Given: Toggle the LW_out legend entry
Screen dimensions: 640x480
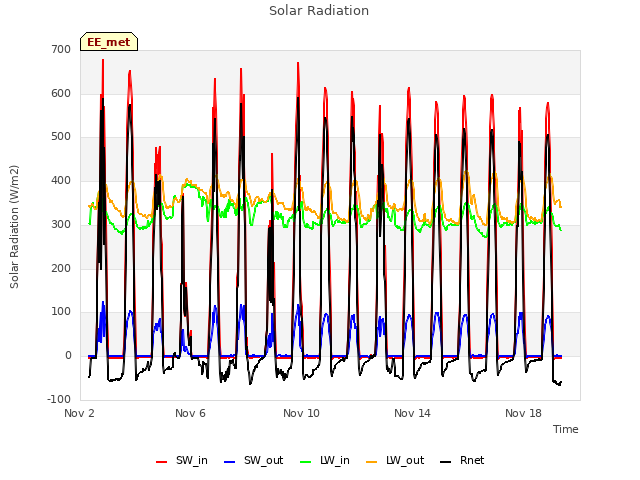Looking at the screenshot, I should point(395,460).
